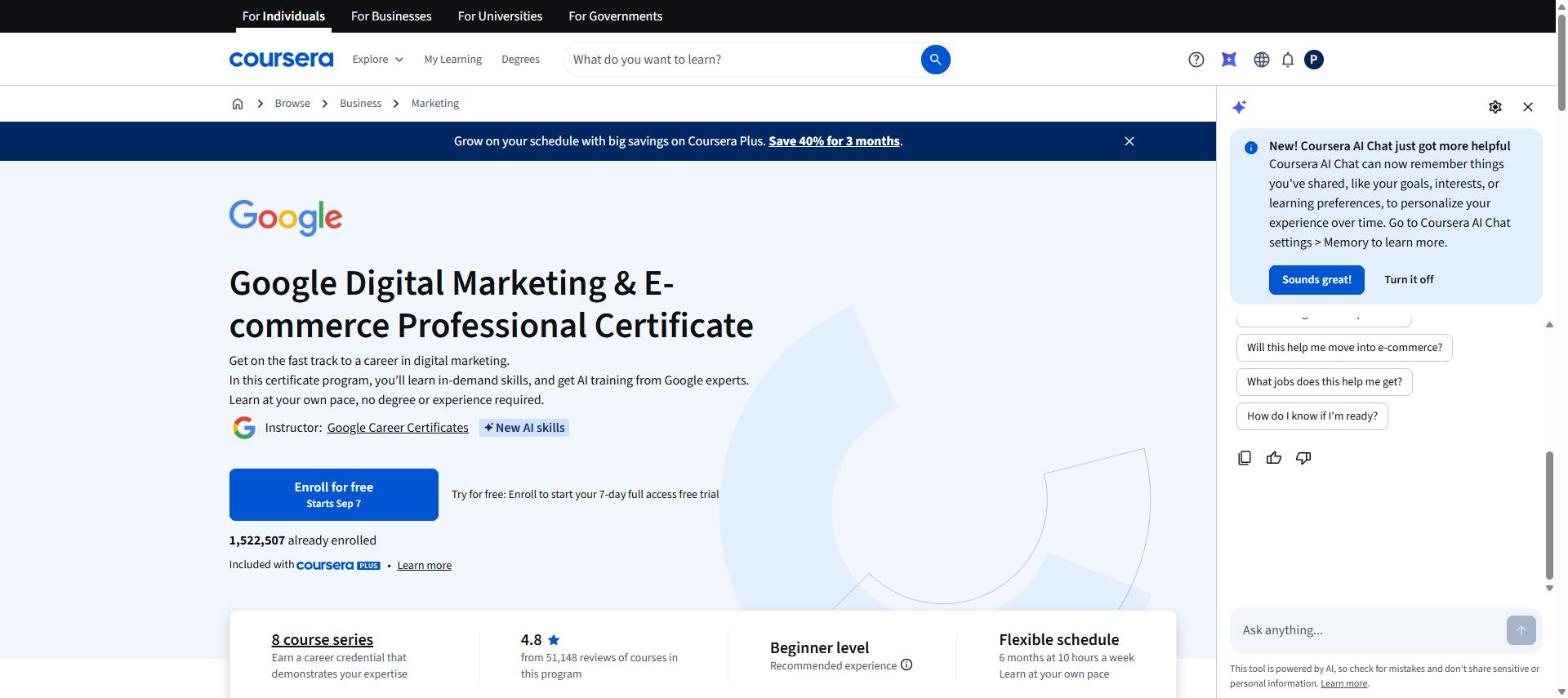Open the notifications bell

click(x=1288, y=59)
